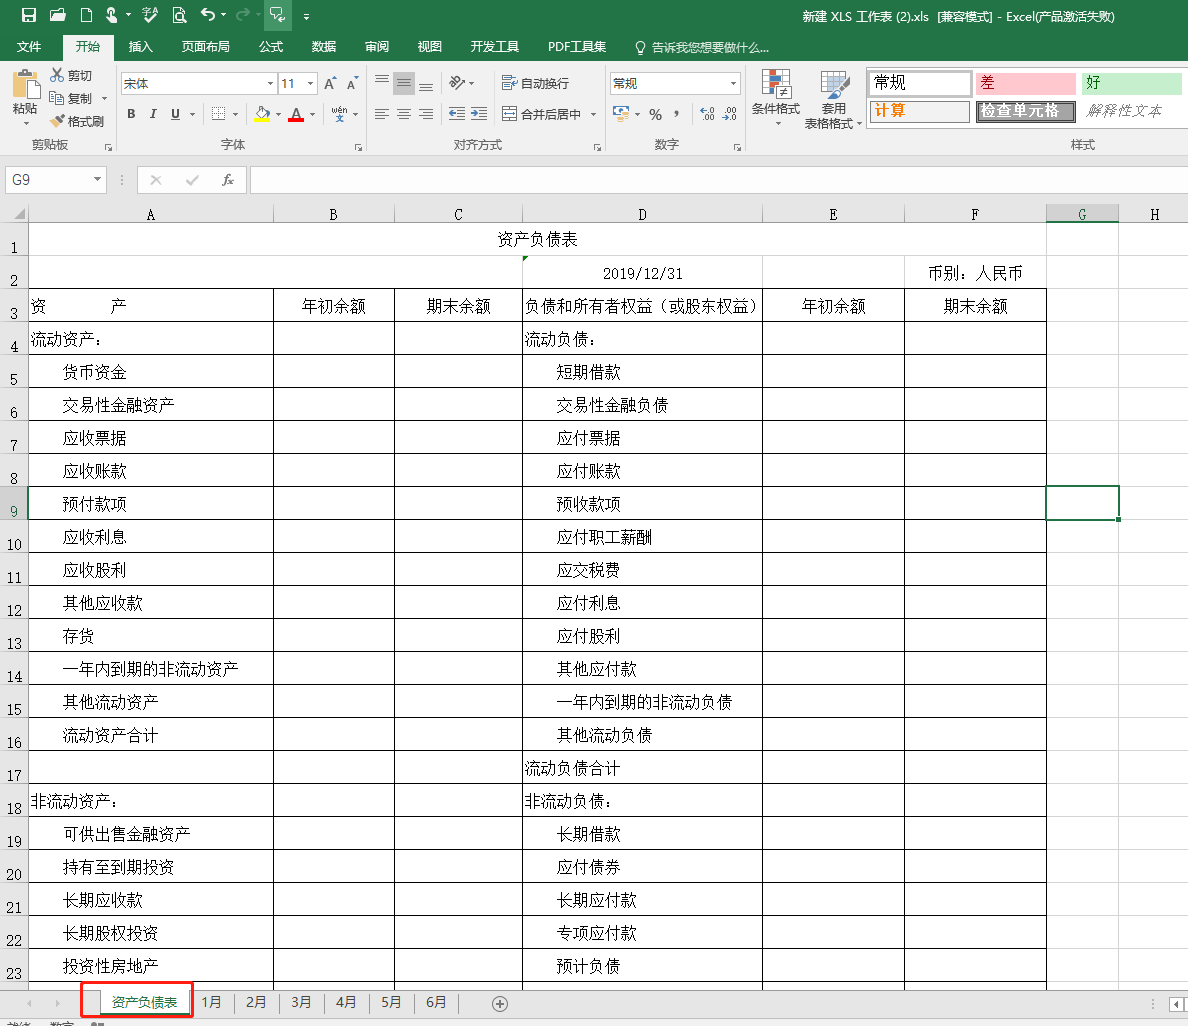Image resolution: width=1188 pixels, height=1026 pixels.
Task: Switch to the 开发工具 ribbon tab
Action: [x=495, y=47]
